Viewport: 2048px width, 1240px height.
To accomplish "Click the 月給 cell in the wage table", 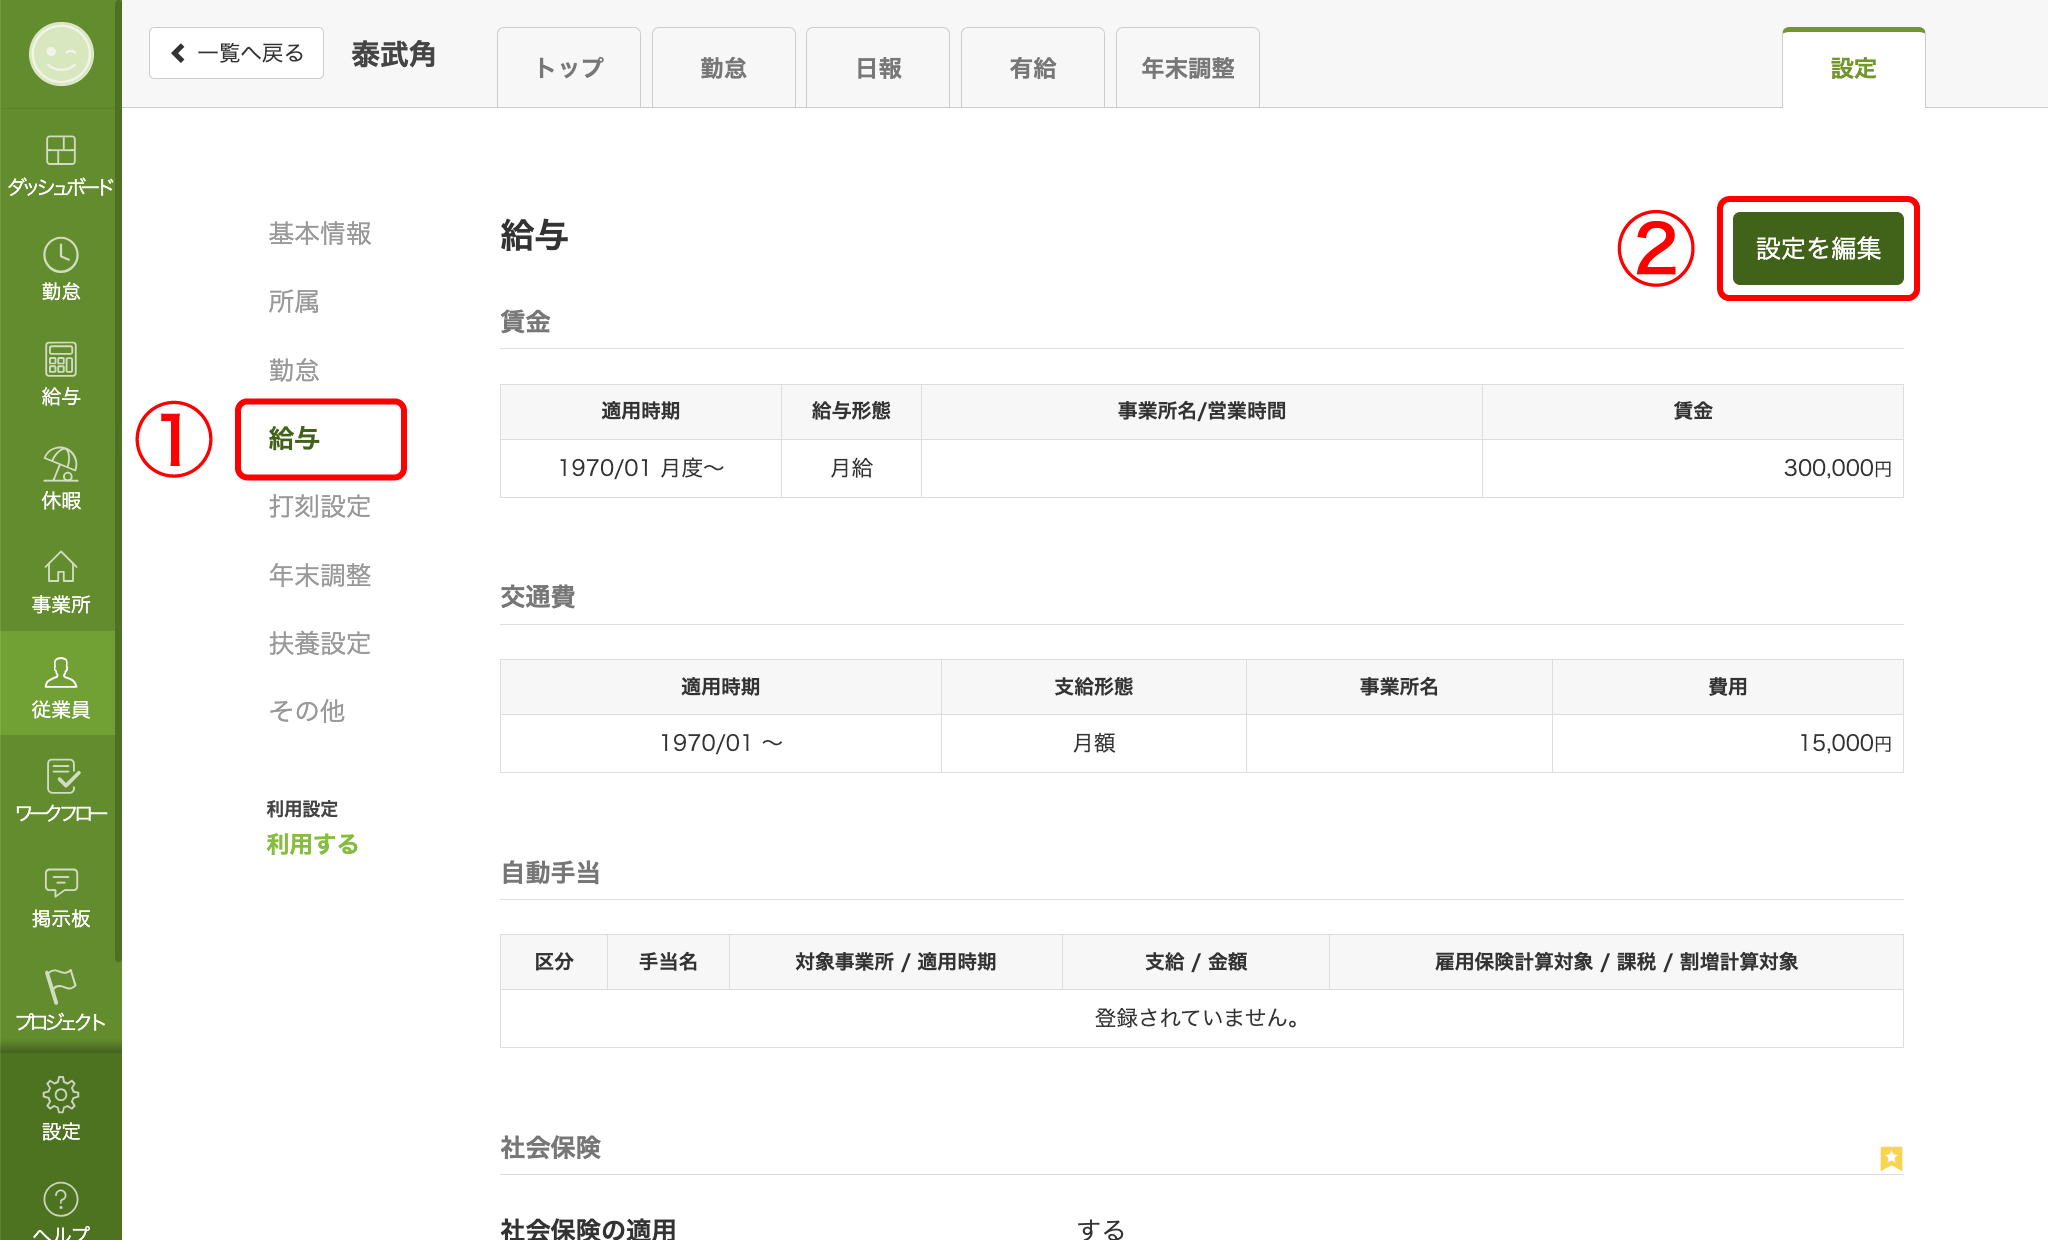I will click(x=851, y=468).
